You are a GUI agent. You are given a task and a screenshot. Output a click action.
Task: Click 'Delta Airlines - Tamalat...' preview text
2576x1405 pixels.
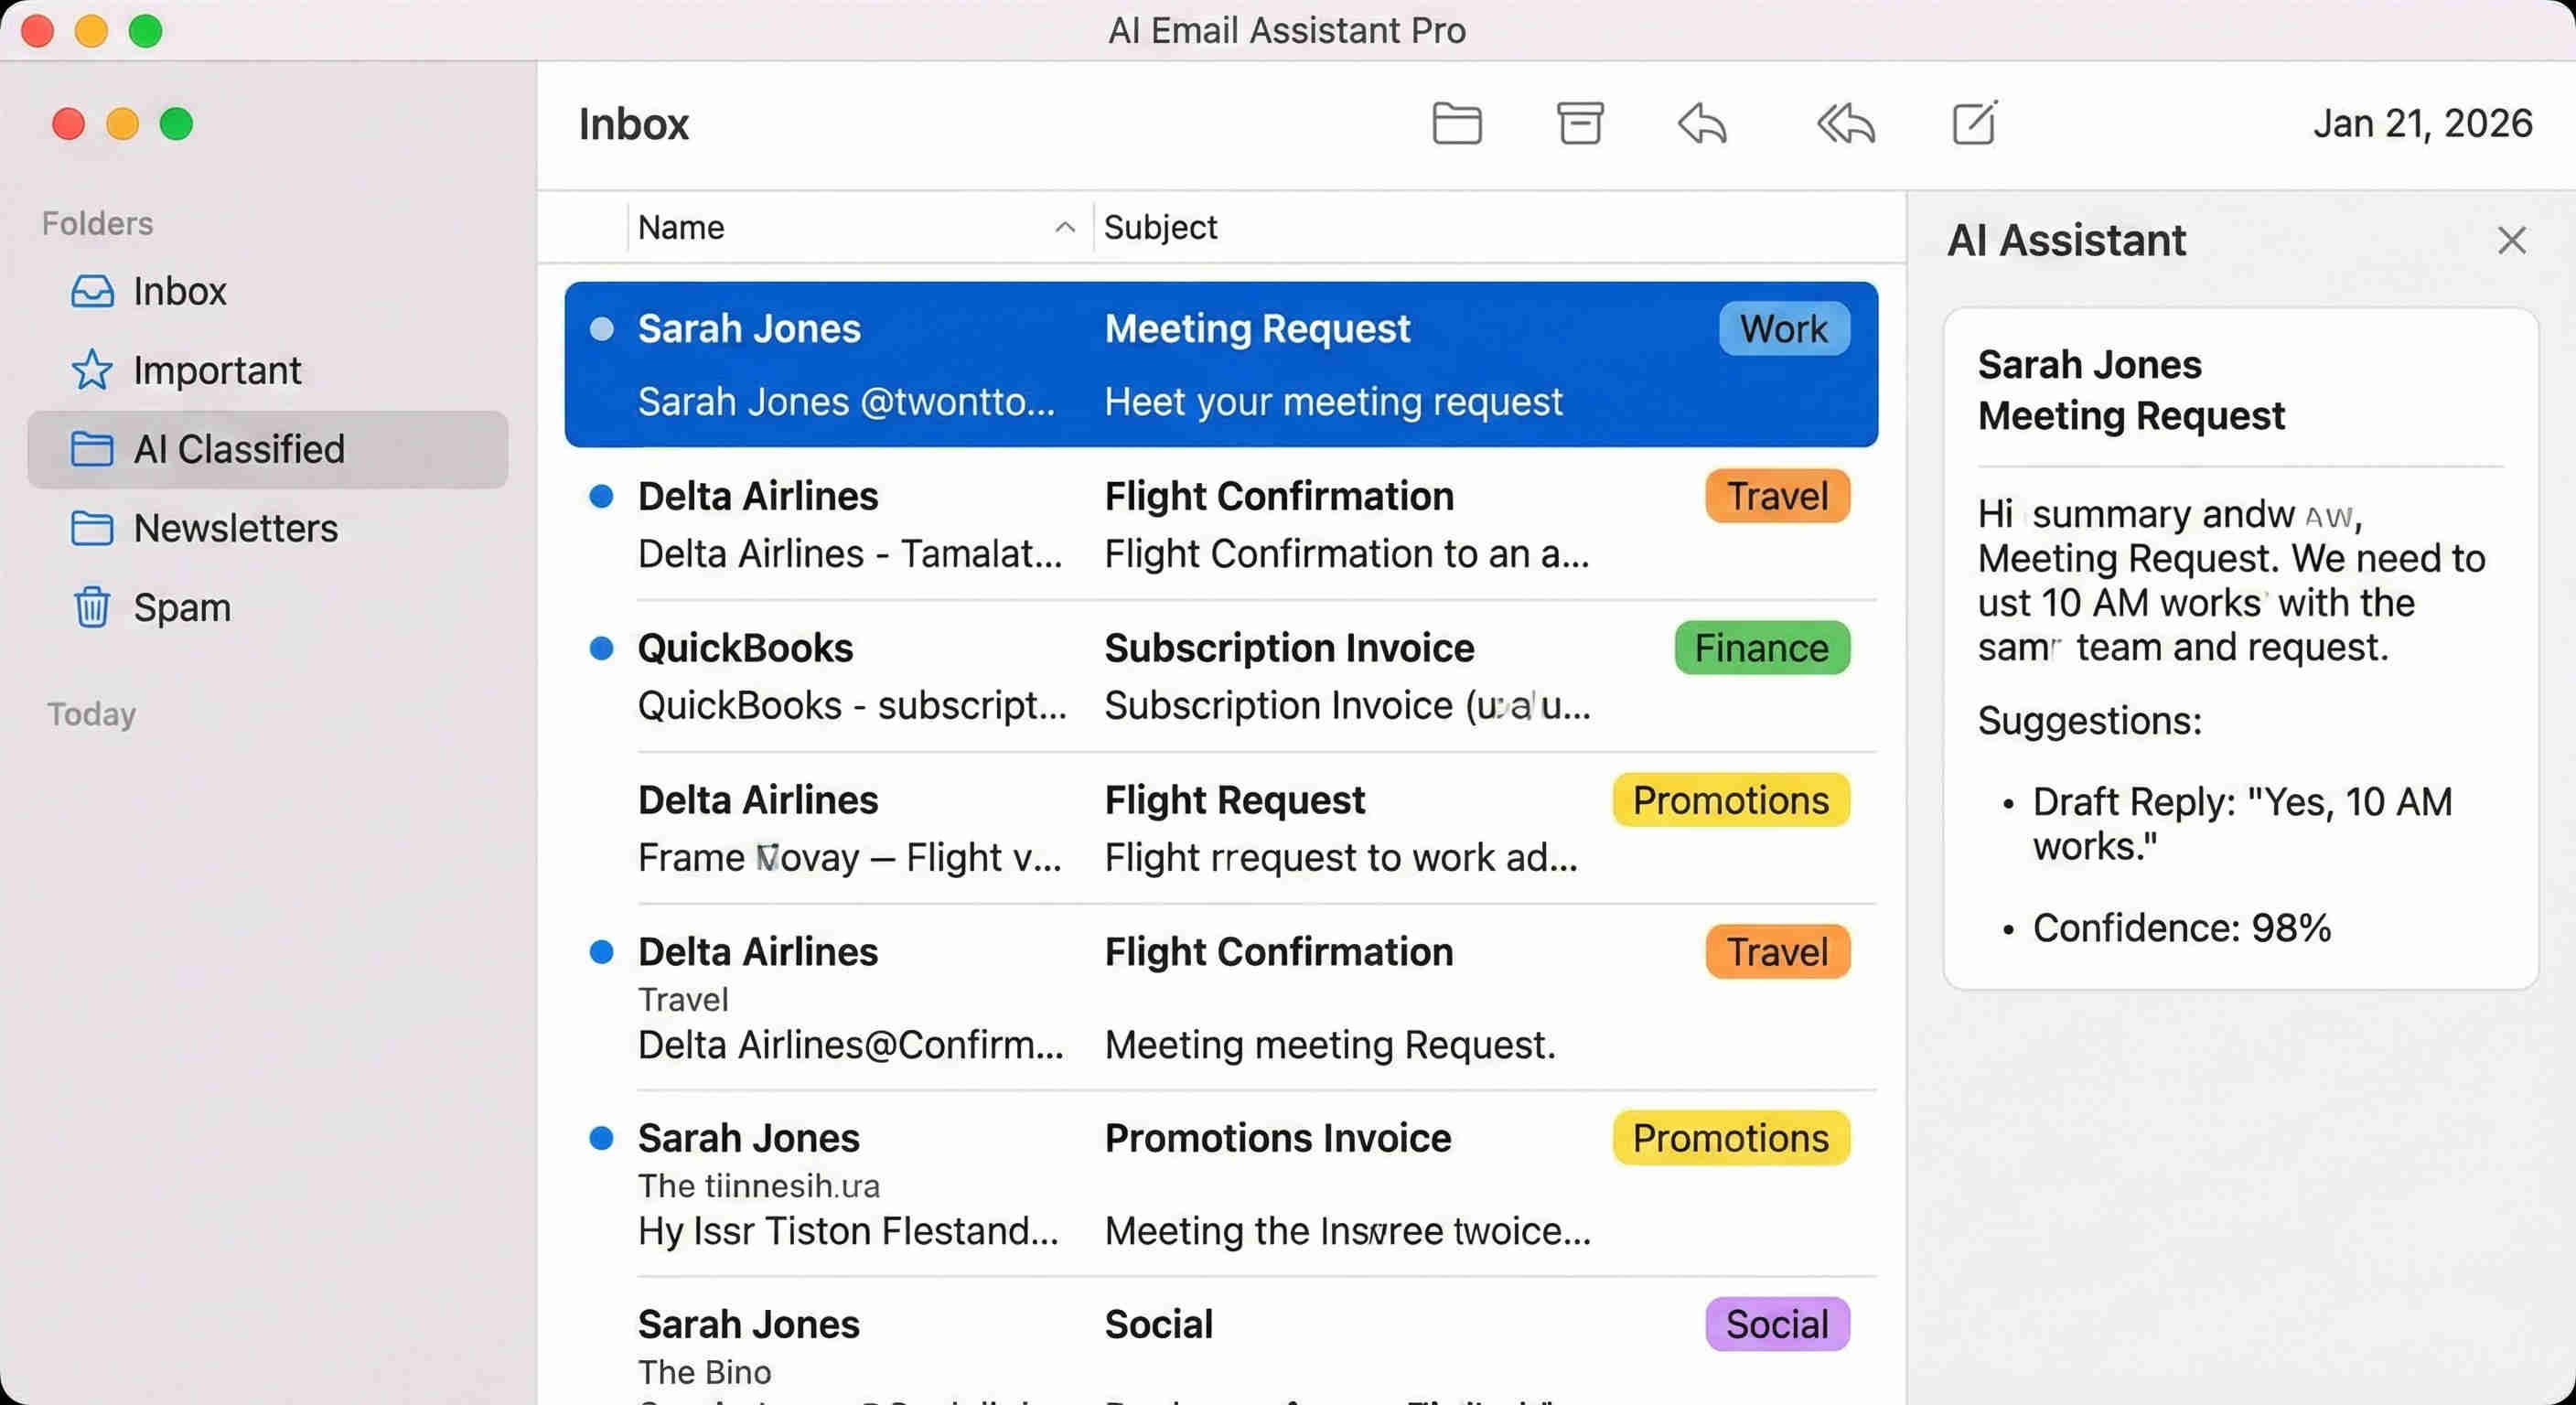tap(850, 554)
